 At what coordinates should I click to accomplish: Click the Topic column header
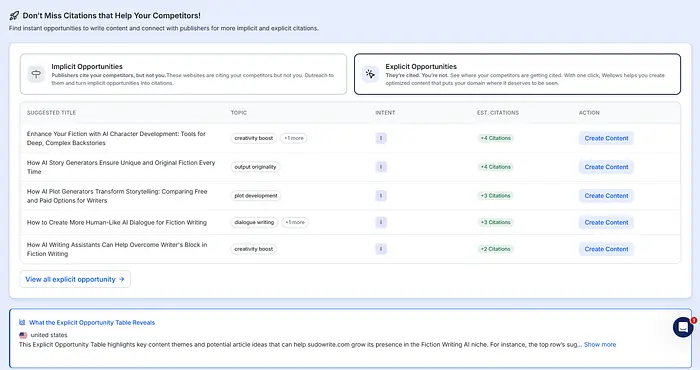pyautogui.click(x=239, y=113)
